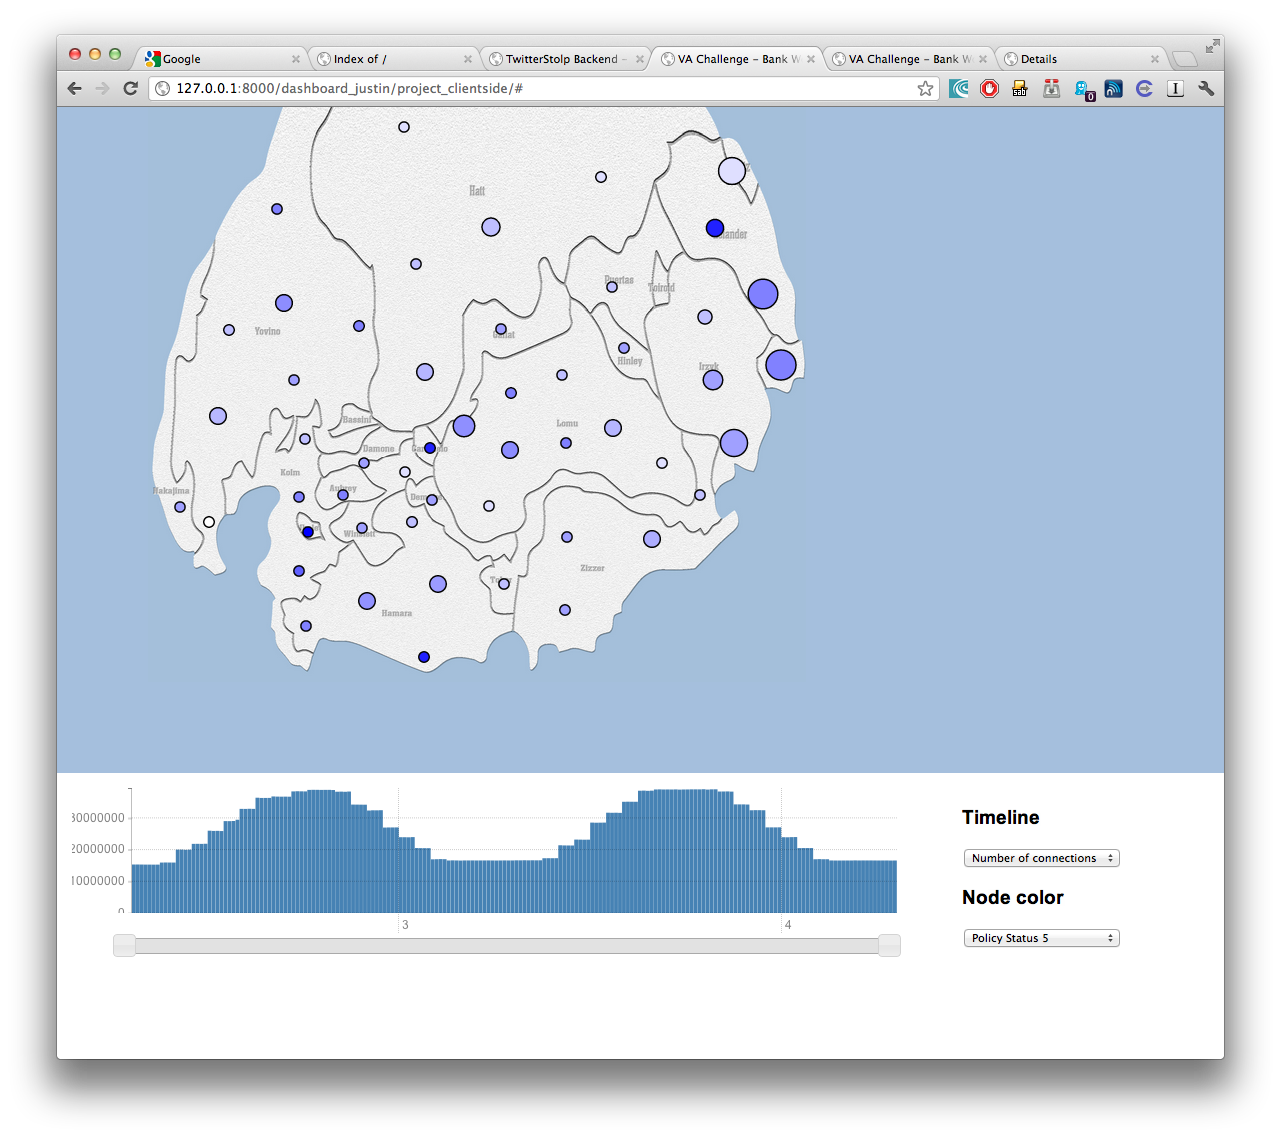Enter fullscreen with the corner arrows icon

tap(1212, 46)
